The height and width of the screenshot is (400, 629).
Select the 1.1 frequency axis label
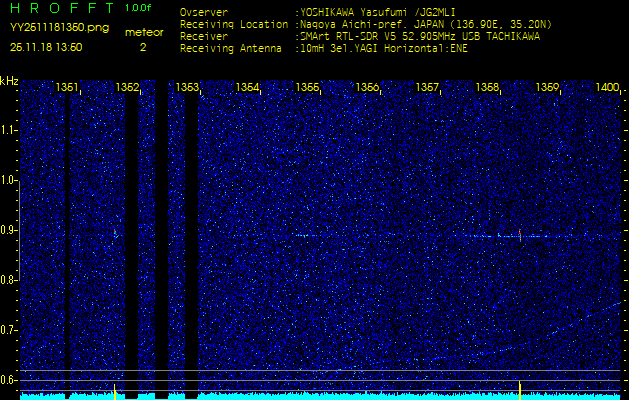[x=9, y=130]
